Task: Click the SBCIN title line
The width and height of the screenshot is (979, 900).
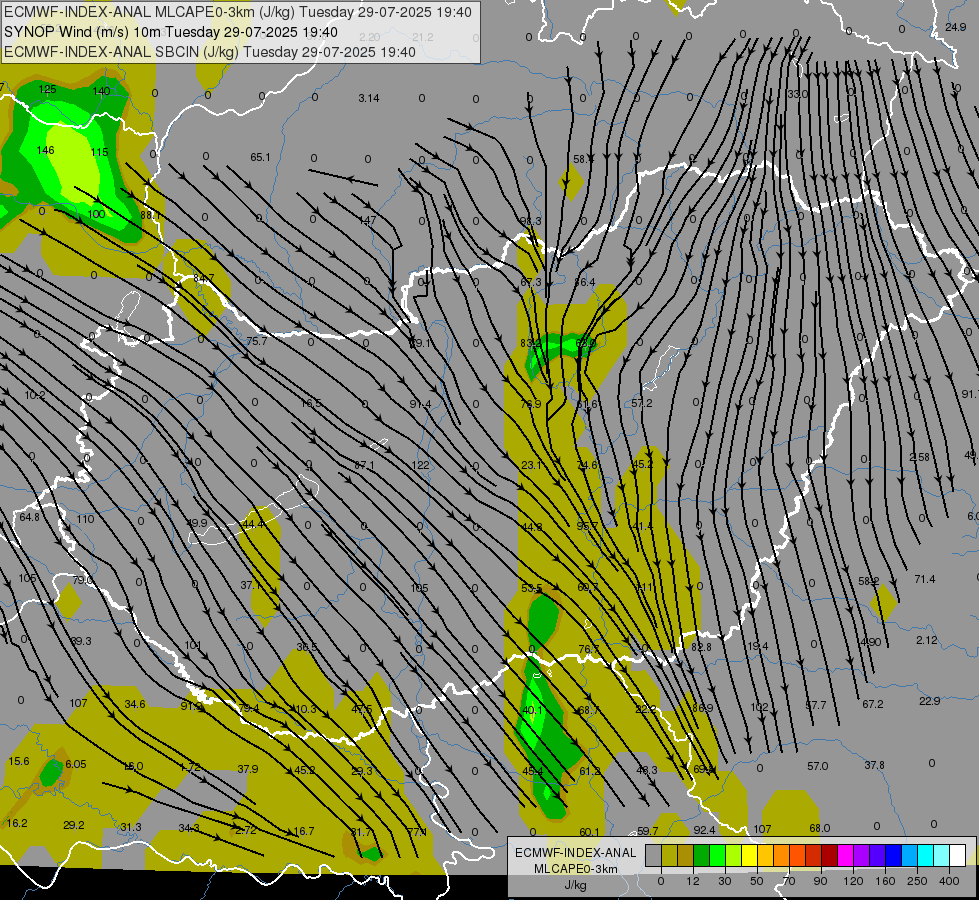Action: (210, 52)
